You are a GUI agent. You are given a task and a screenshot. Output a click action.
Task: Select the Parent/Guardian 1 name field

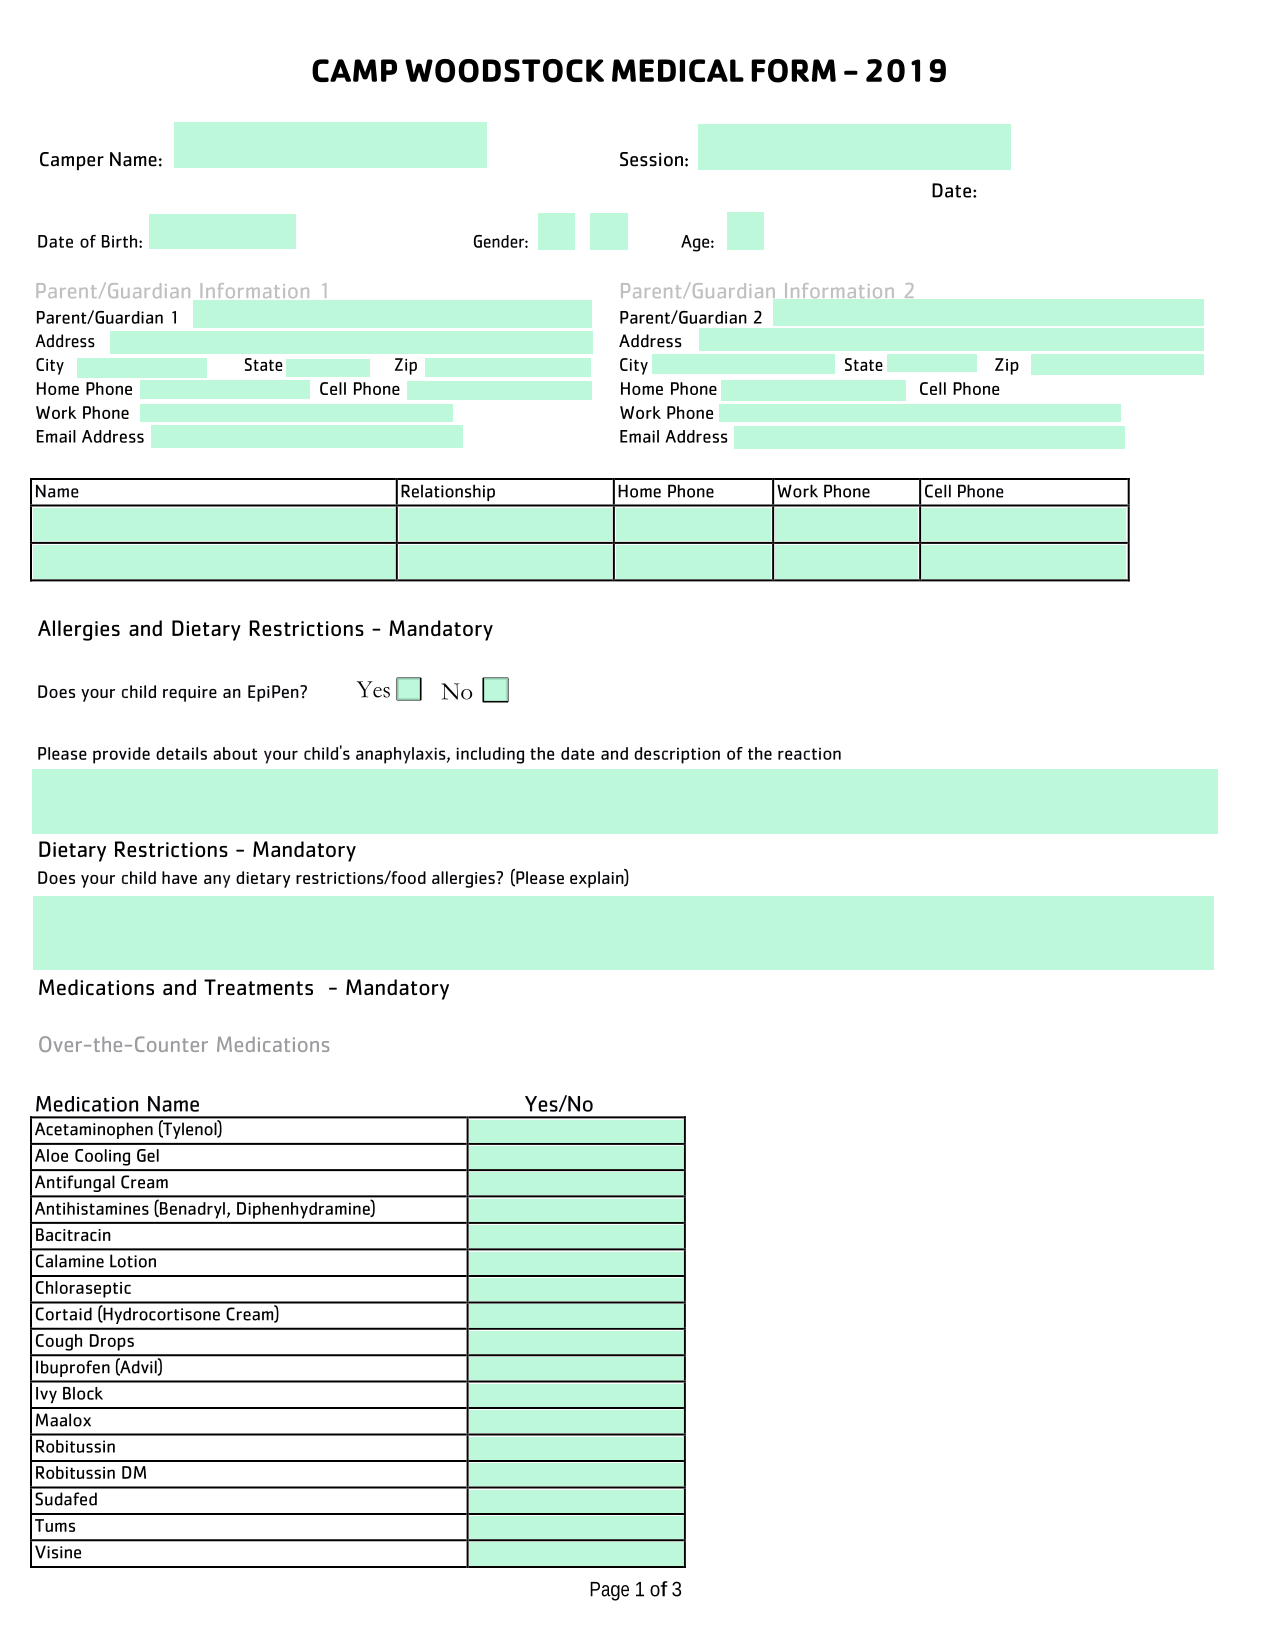392,314
